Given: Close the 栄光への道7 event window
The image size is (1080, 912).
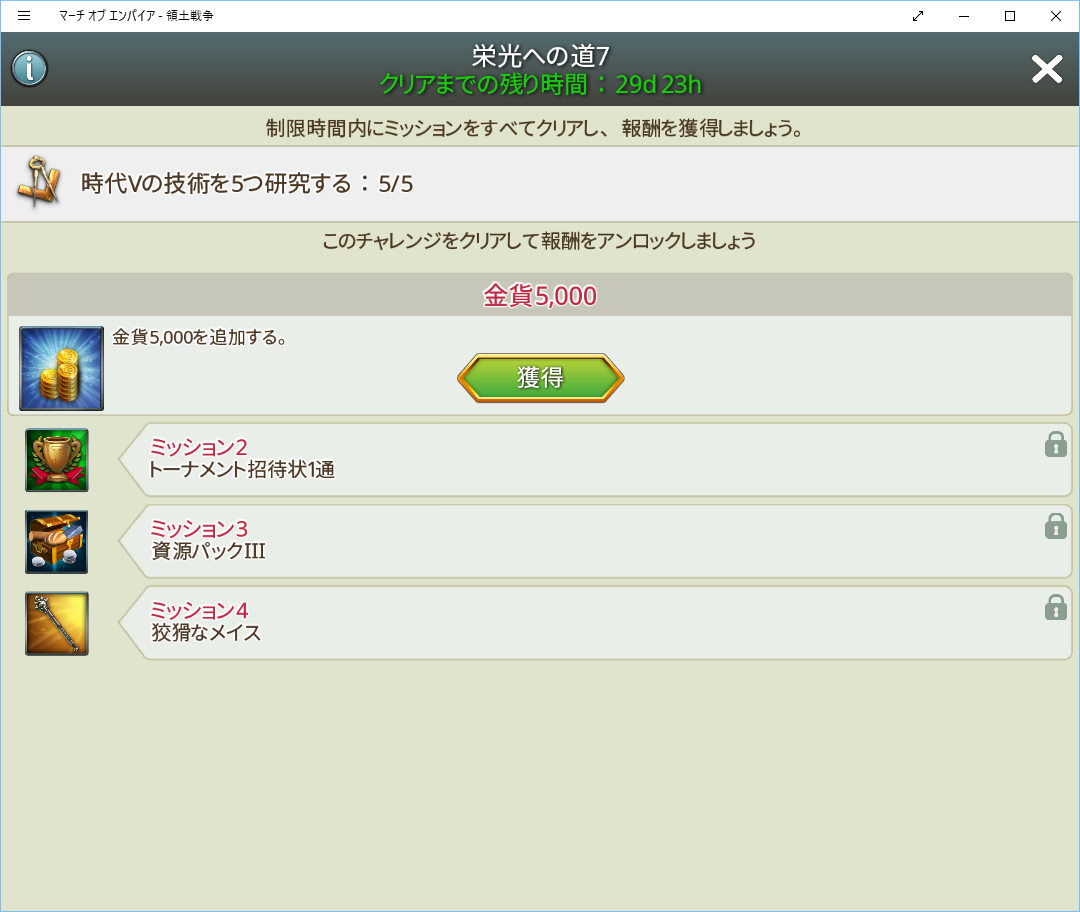Looking at the screenshot, I should [x=1046, y=69].
